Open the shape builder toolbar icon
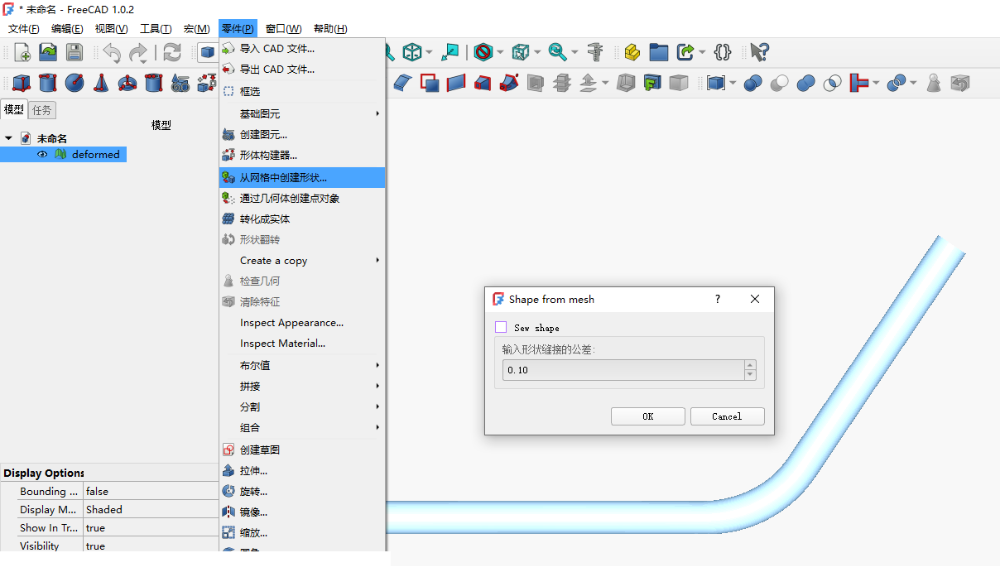This screenshot has width=1000, height=566. click(x=207, y=83)
